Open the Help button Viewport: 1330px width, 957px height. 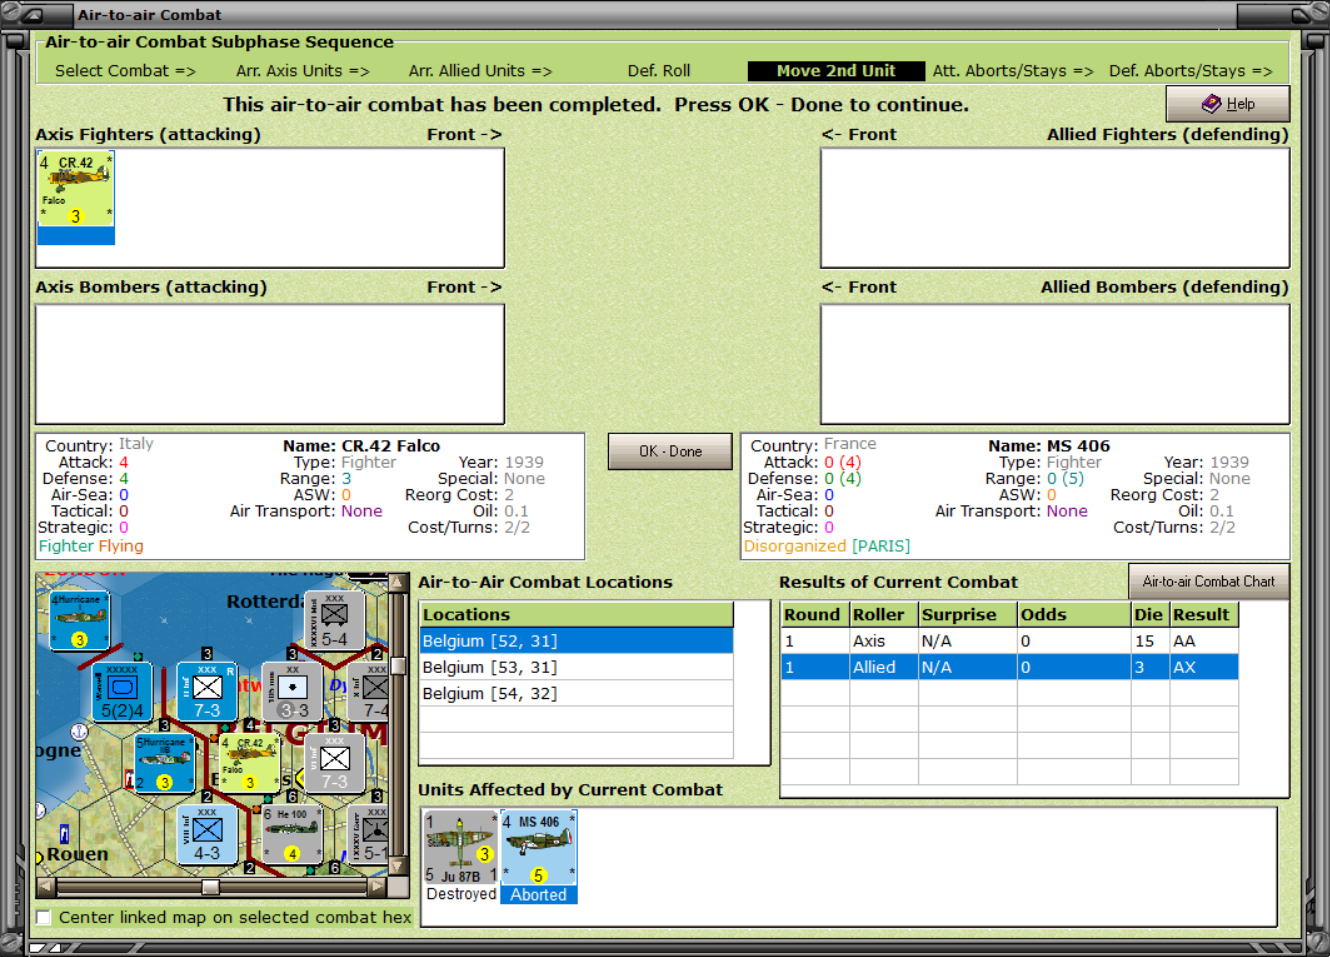pos(1227,104)
